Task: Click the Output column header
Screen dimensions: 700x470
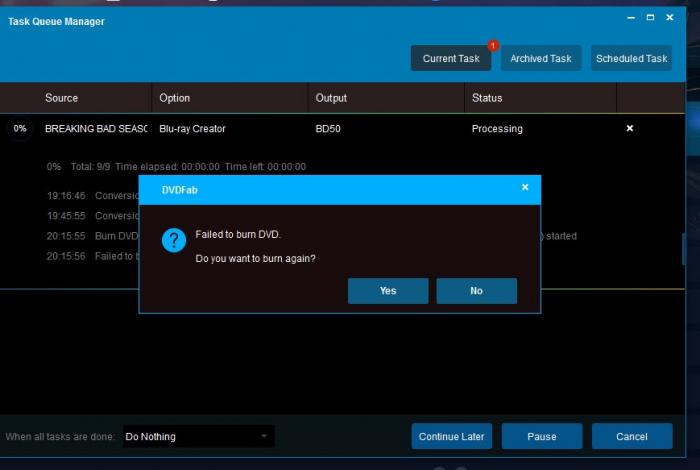Action: (331, 98)
